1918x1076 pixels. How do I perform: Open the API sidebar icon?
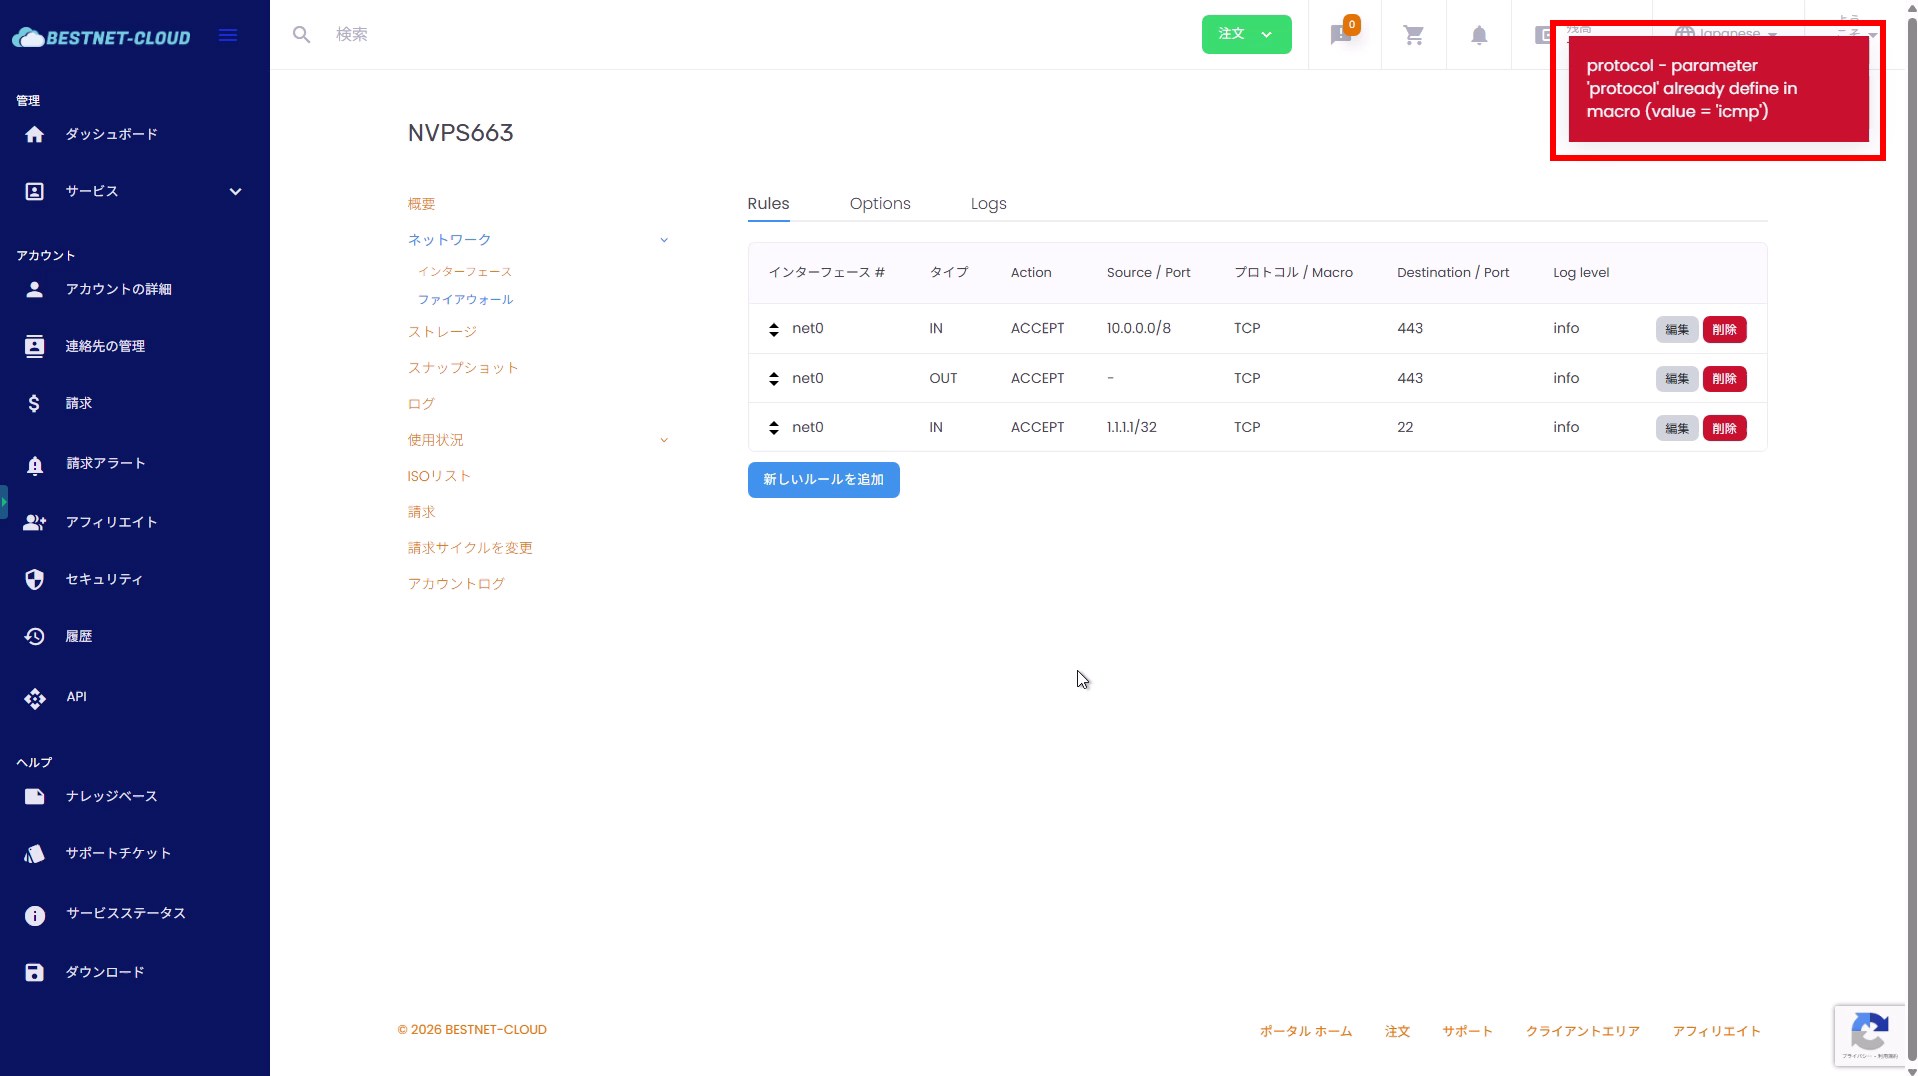click(35, 698)
